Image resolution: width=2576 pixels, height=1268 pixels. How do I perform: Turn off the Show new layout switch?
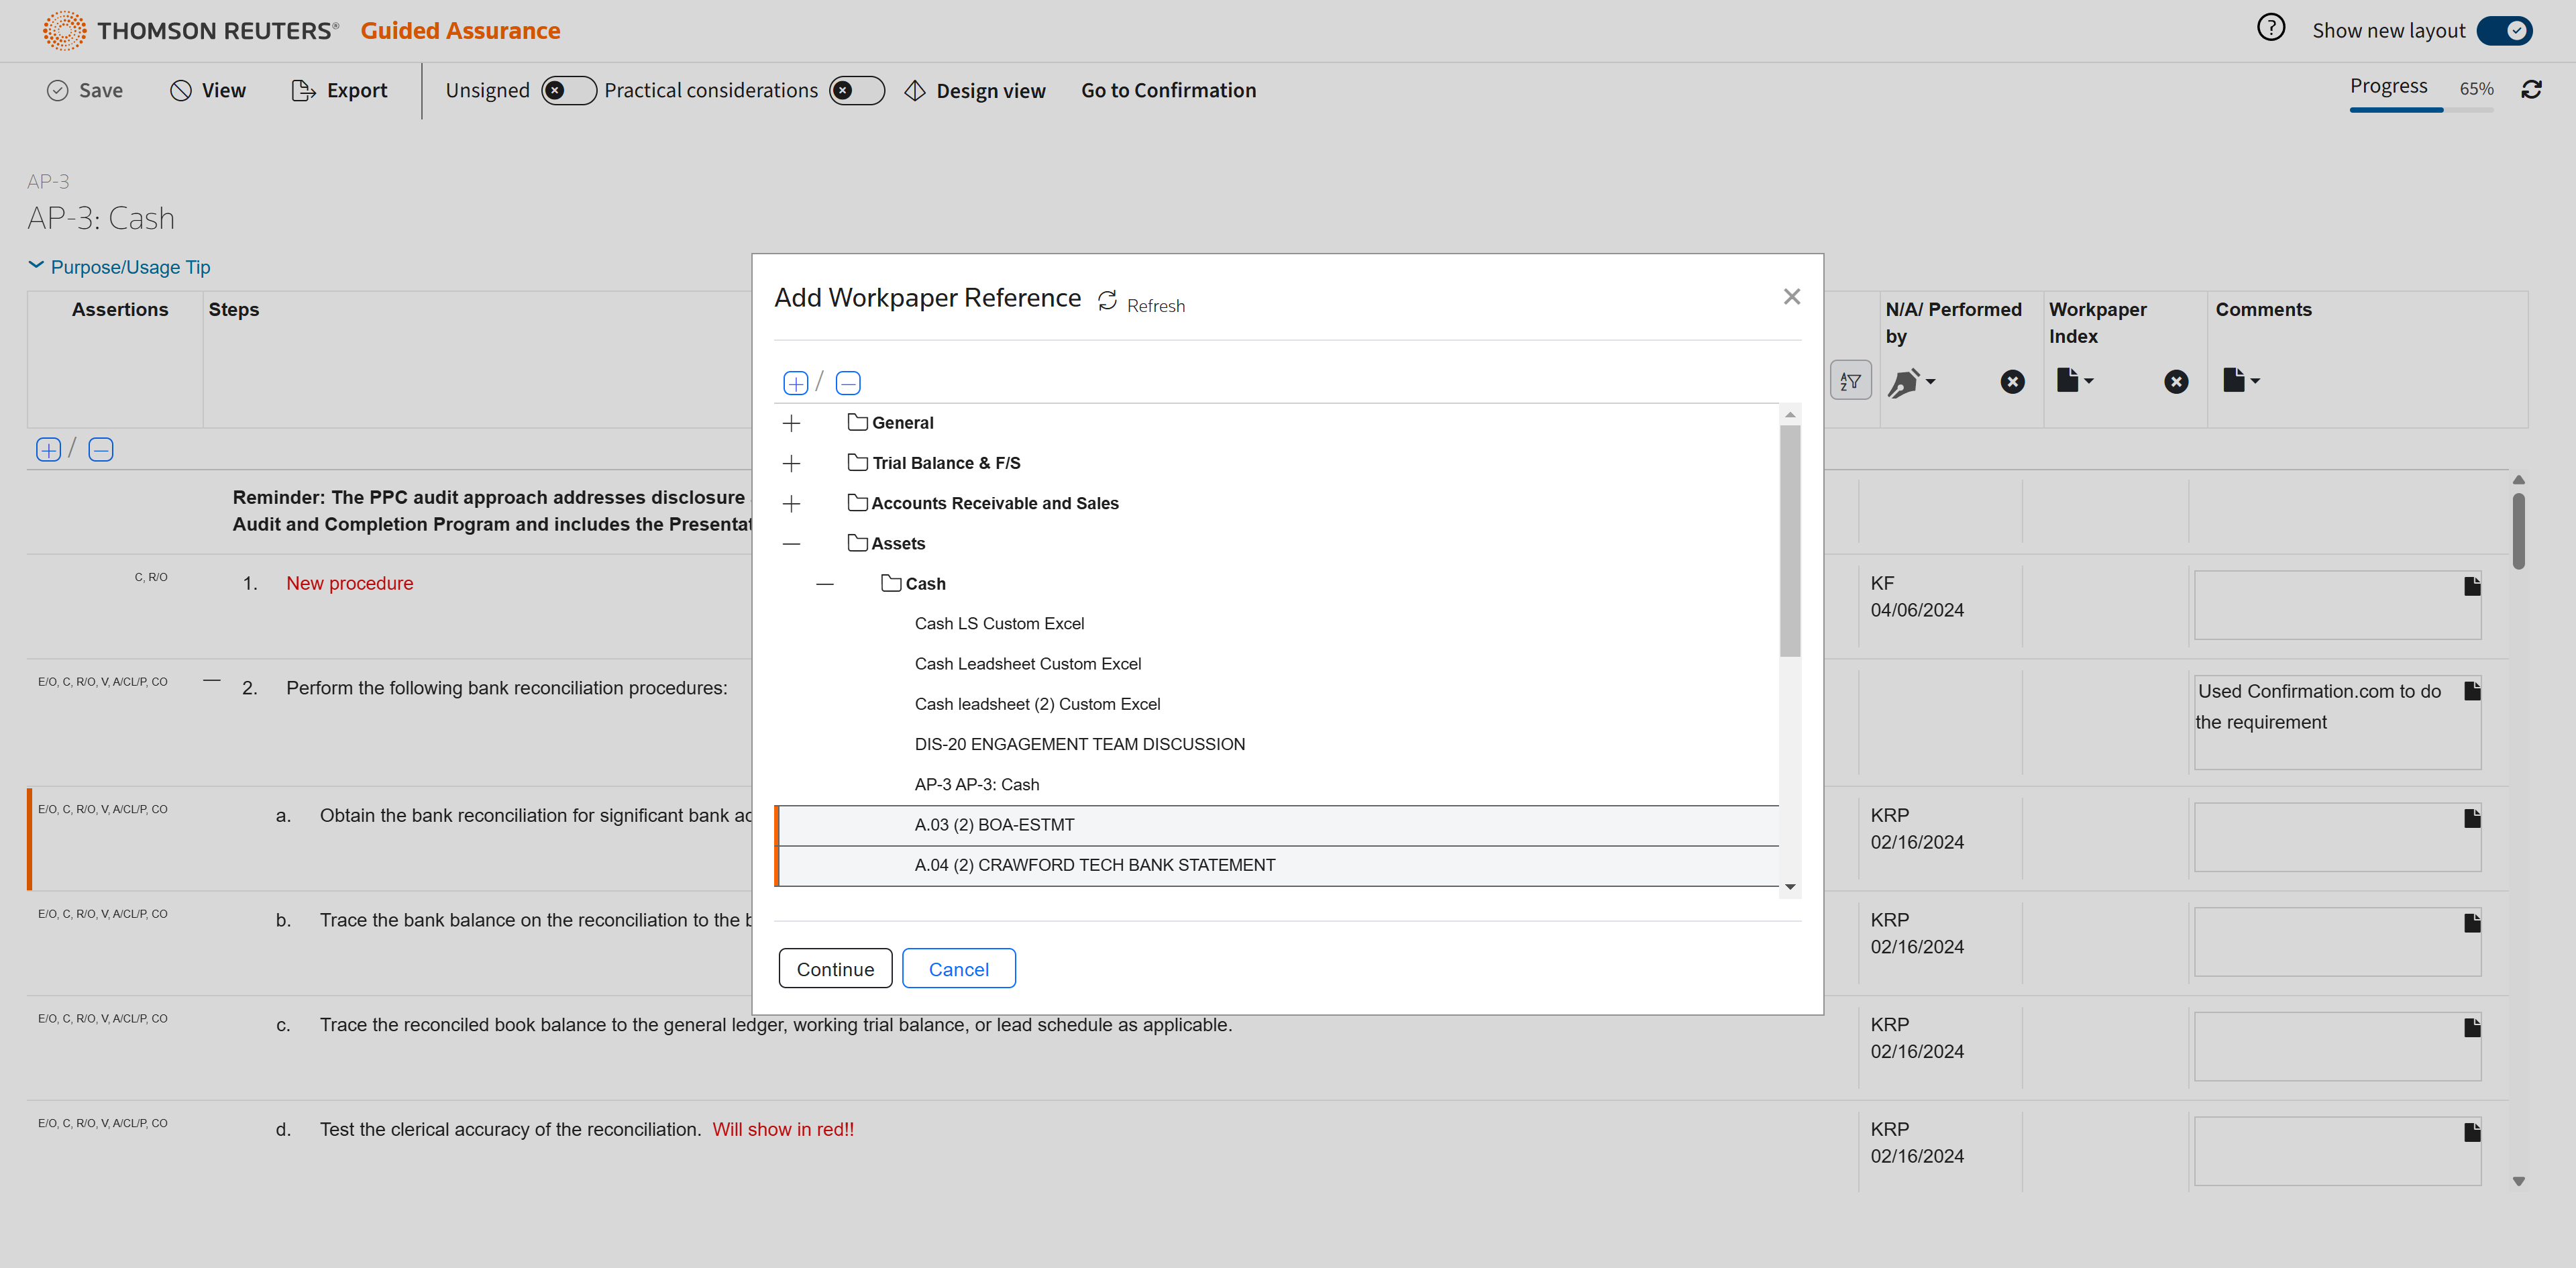point(2504,31)
